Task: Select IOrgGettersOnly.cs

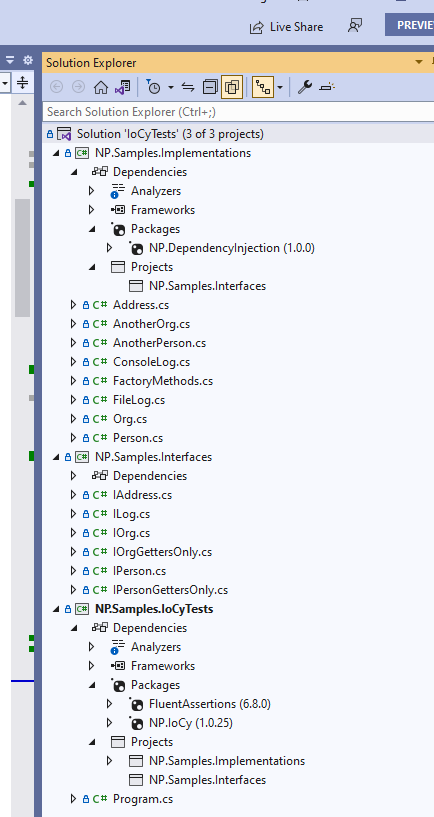Action: click(163, 552)
